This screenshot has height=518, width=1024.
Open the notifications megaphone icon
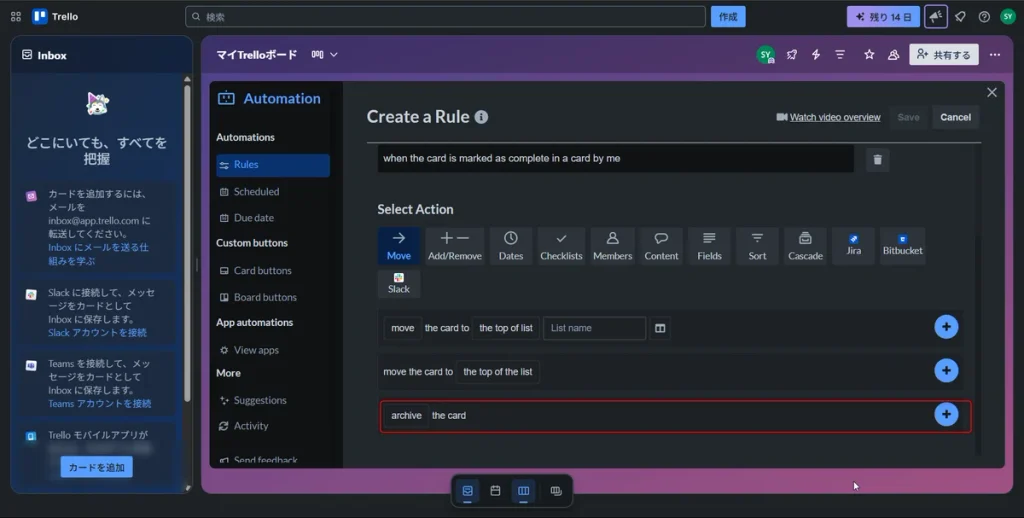point(936,17)
